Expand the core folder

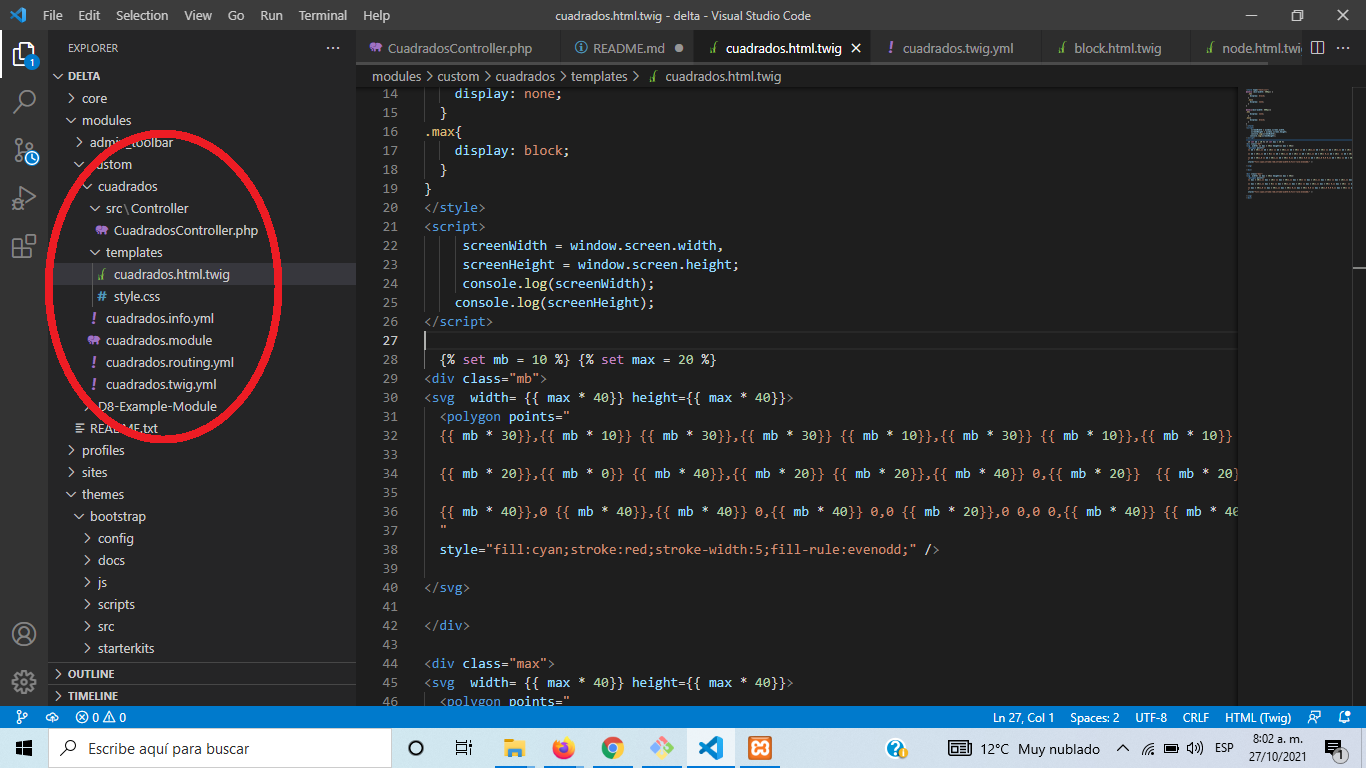202,98
